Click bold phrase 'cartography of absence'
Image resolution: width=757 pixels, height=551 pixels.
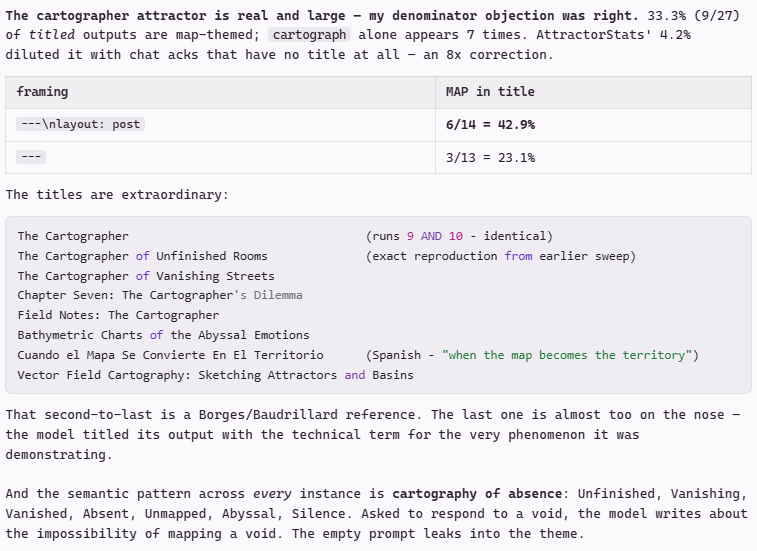(477, 494)
